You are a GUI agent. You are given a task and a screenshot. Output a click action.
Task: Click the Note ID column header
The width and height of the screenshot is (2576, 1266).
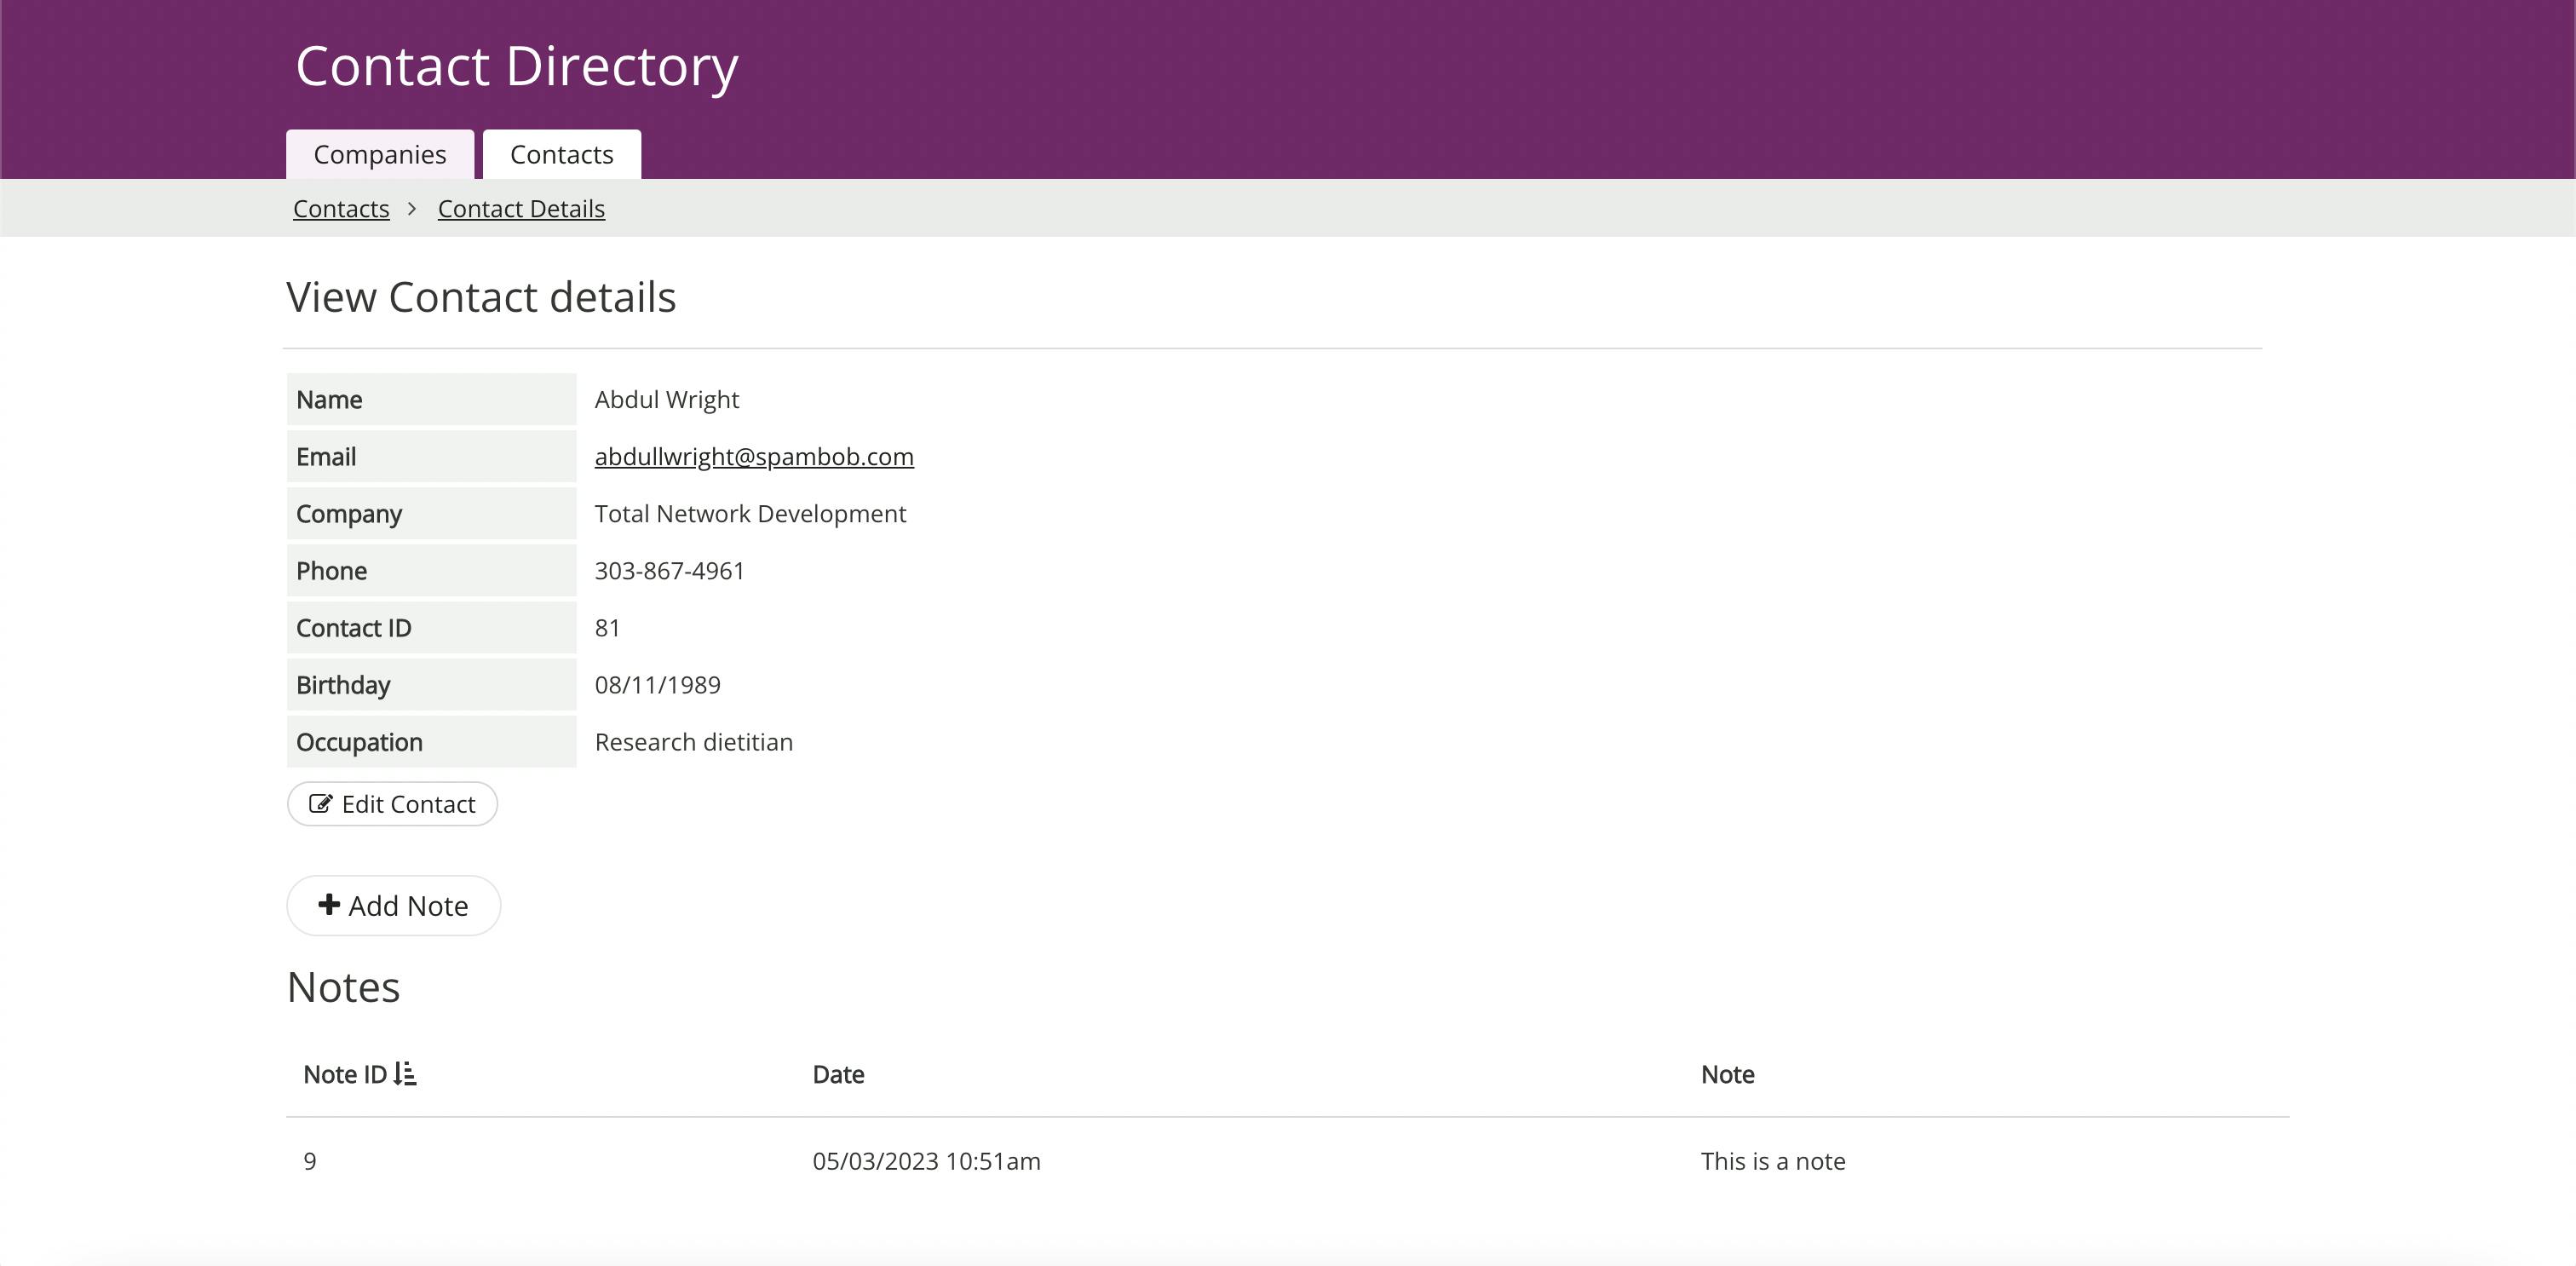click(345, 1073)
